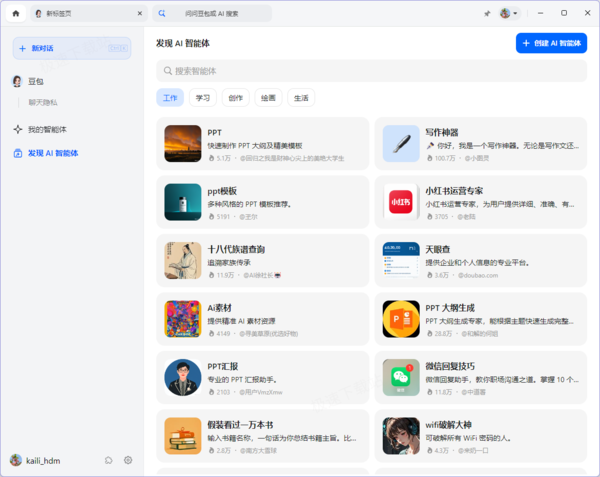Click the refresh icon next to kaili_hdm
This screenshot has width=600, height=477.
tap(109, 460)
